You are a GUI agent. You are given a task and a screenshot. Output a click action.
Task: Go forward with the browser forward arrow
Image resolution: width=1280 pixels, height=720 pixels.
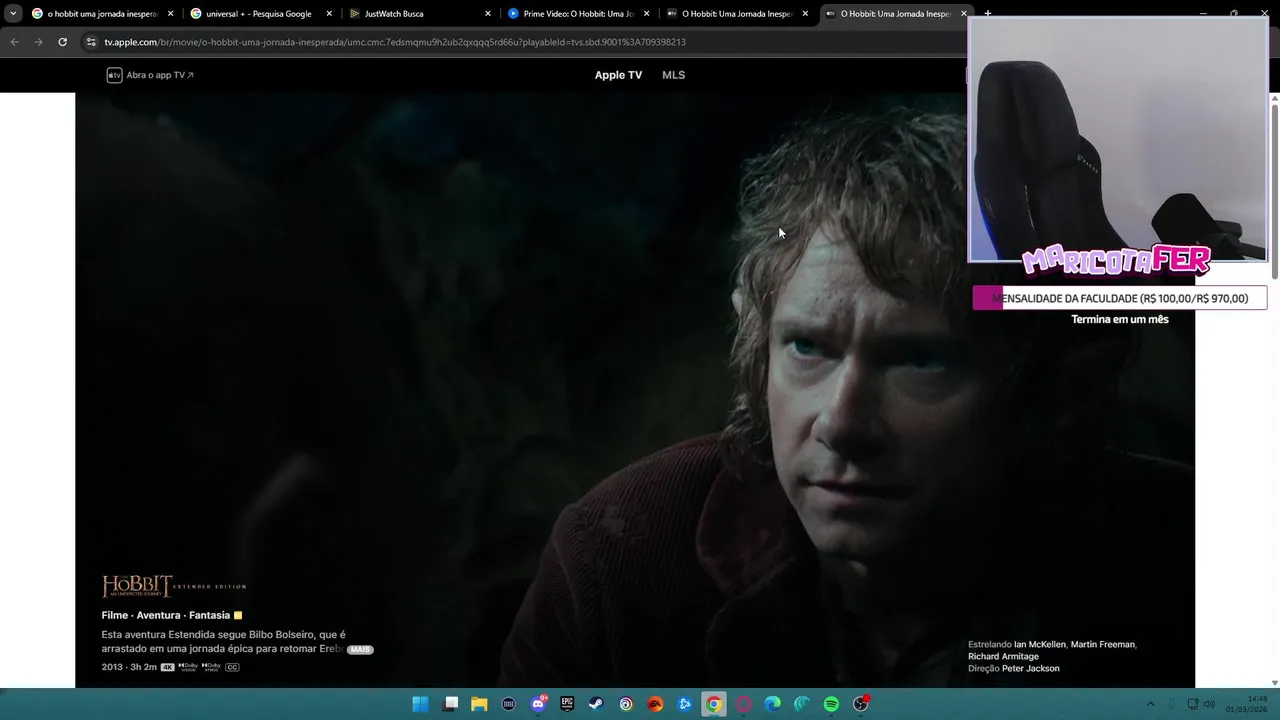click(x=38, y=42)
